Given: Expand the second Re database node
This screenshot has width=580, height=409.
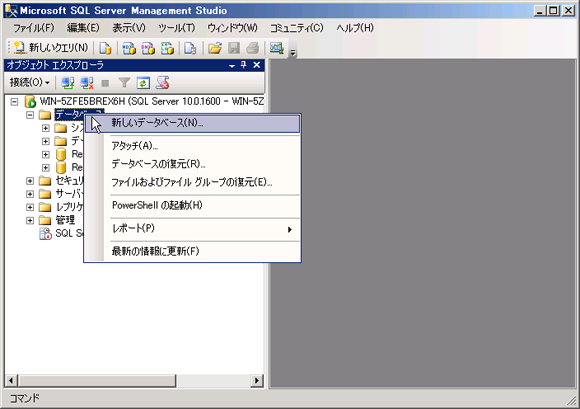Looking at the screenshot, I should [x=45, y=168].
